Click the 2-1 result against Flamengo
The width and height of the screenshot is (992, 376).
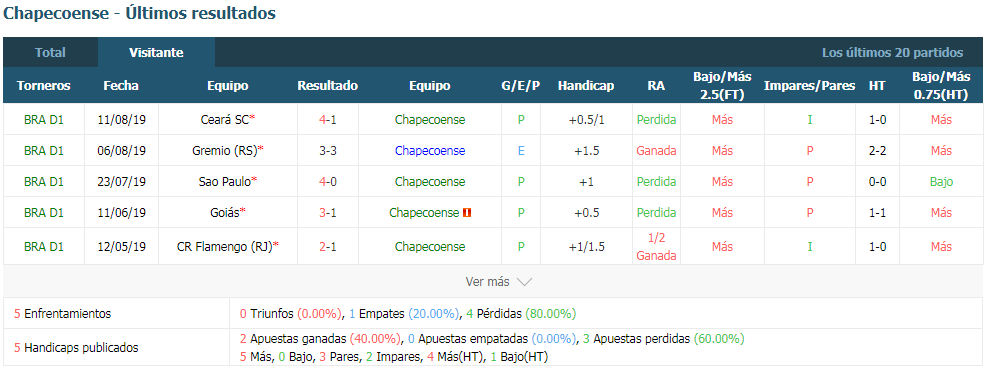pos(328,247)
